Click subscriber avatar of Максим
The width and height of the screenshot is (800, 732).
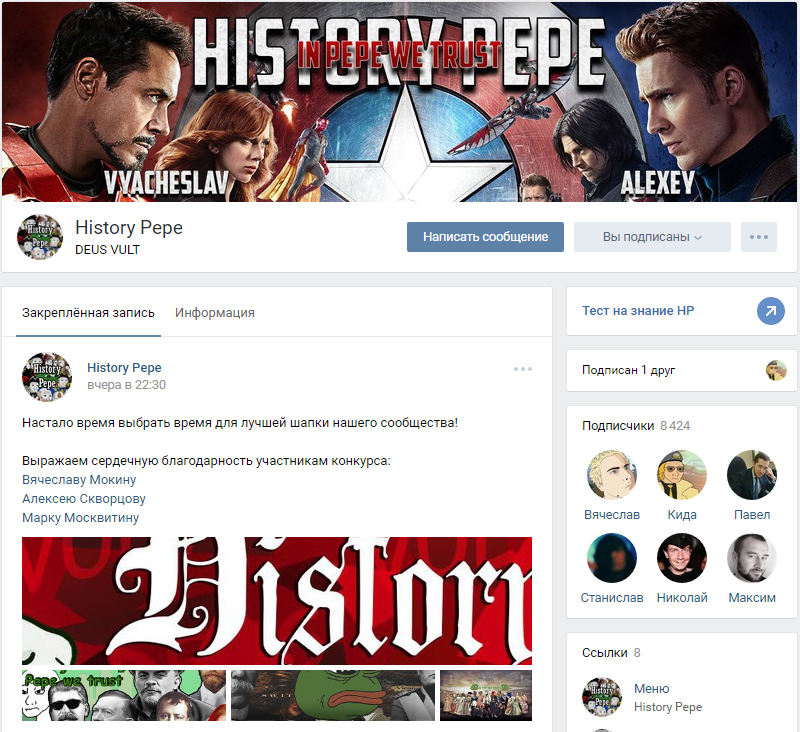pos(752,558)
